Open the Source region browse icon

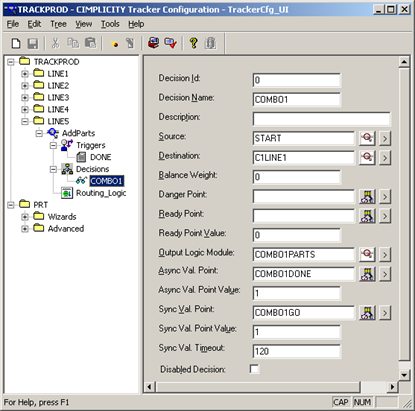[367, 138]
